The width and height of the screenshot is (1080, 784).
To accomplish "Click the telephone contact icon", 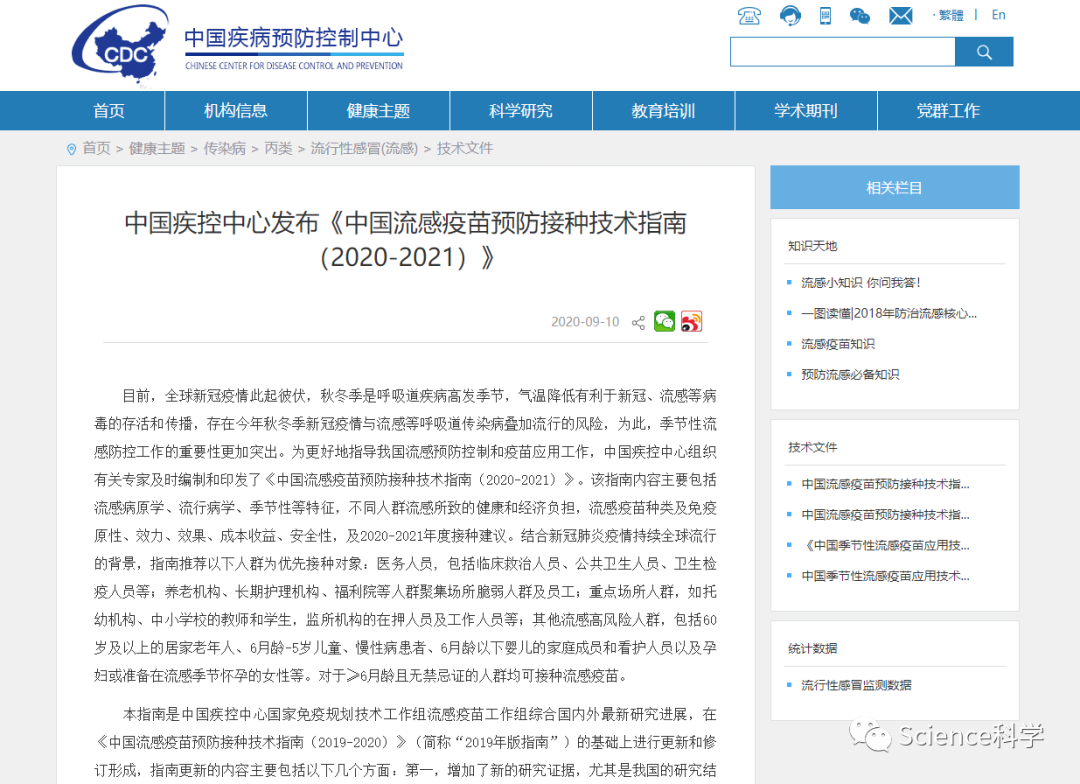I will pyautogui.click(x=749, y=15).
